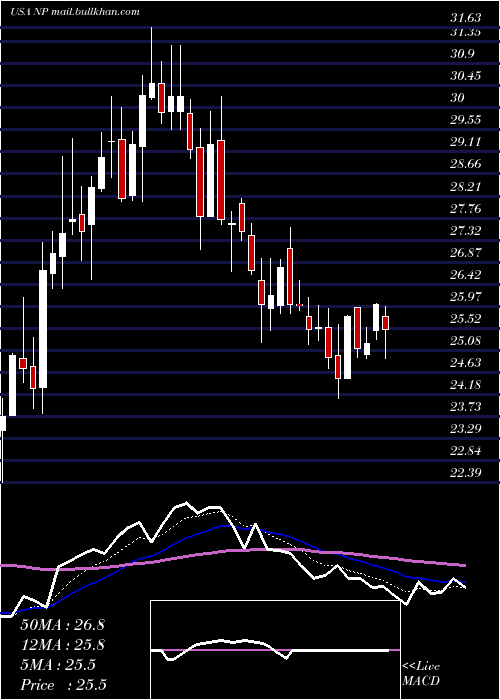Click the 'Price : 25.5' readout
Image resolution: width=500 pixels, height=700 pixels.
coord(63,685)
